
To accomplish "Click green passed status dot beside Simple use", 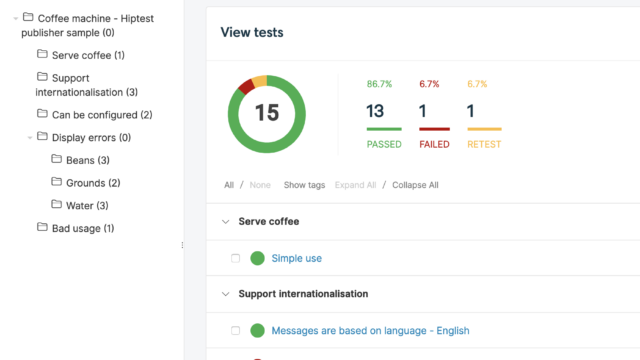I will point(258,258).
